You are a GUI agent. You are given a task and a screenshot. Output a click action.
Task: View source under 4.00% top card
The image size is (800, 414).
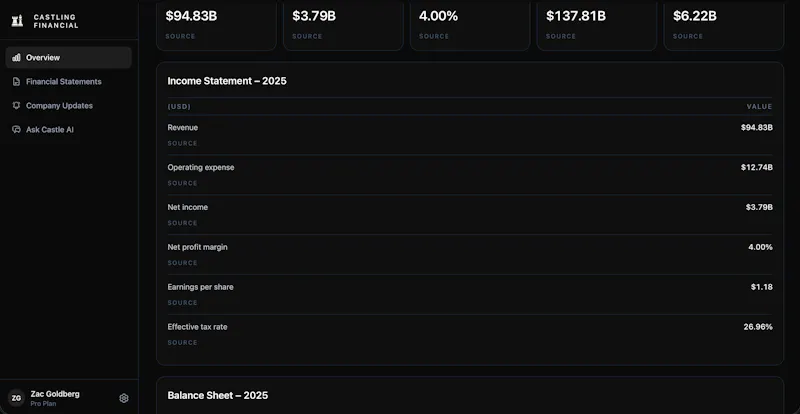pos(434,36)
